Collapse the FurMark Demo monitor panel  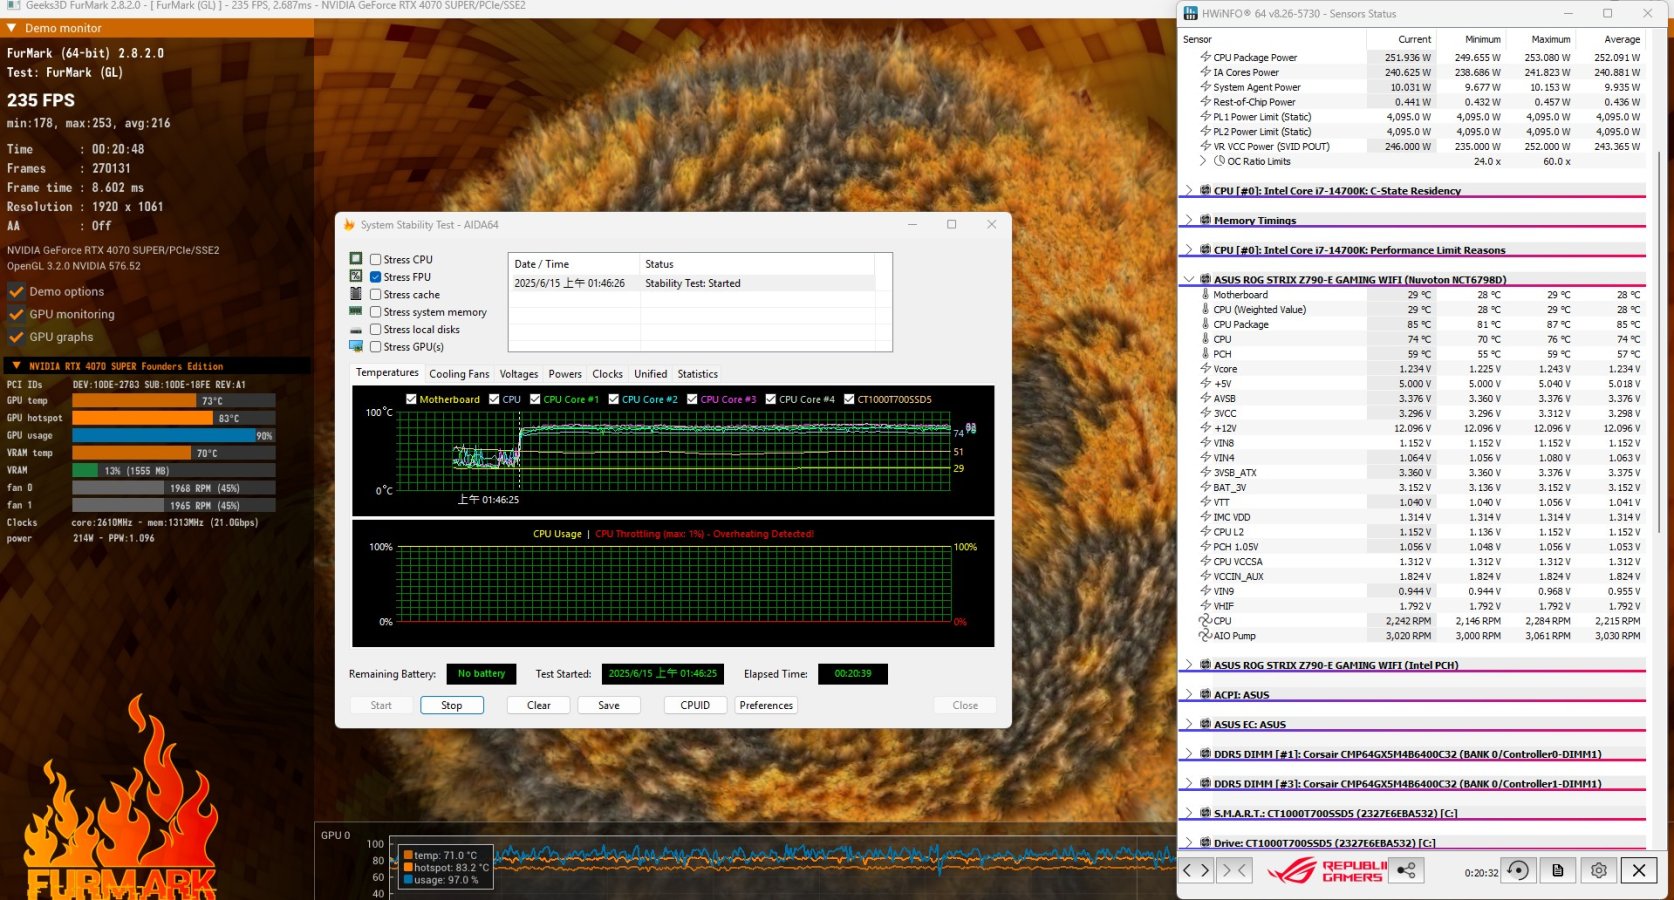click(x=11, y=28)
